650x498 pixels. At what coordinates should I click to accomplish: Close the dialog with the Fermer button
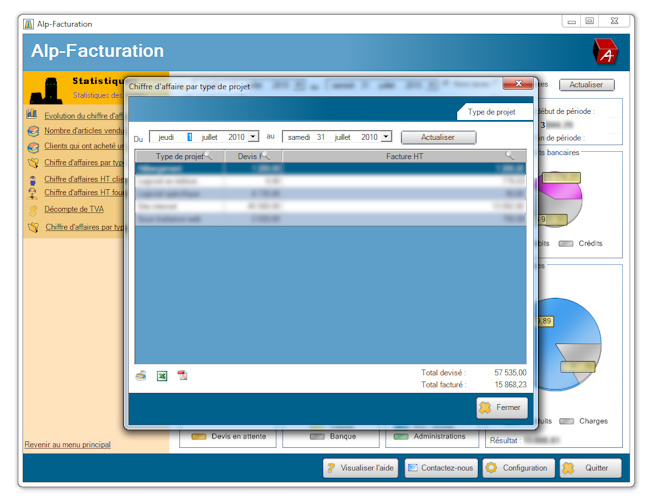point(501,408)
